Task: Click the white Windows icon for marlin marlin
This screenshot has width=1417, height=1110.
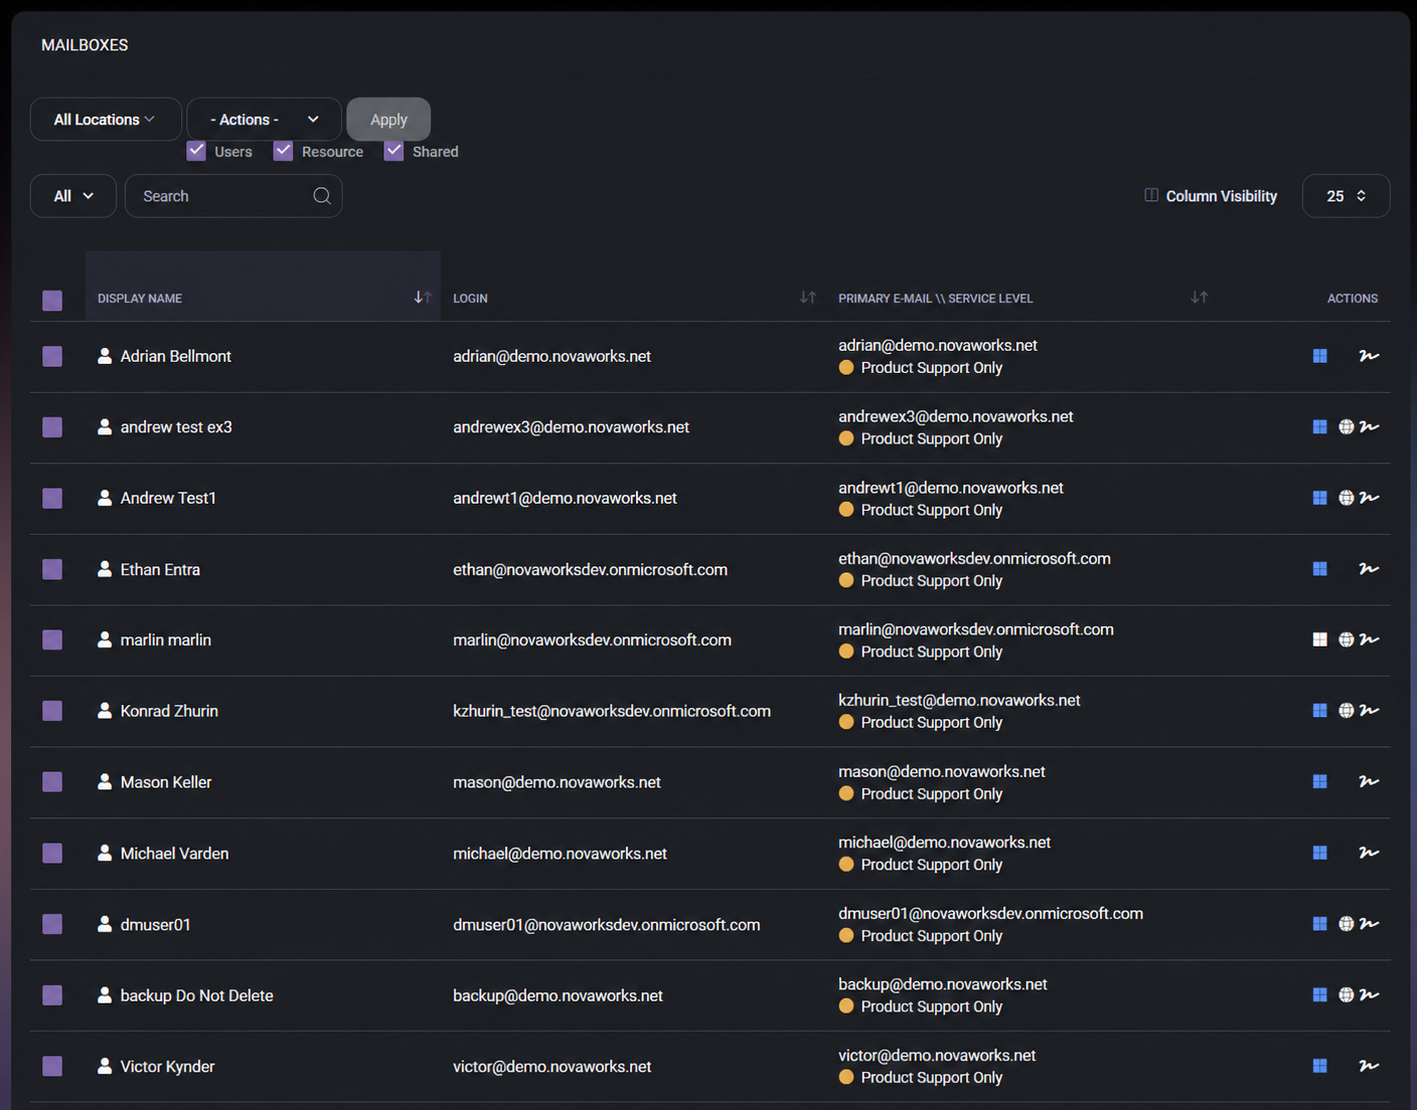Action: [1320, 640]
